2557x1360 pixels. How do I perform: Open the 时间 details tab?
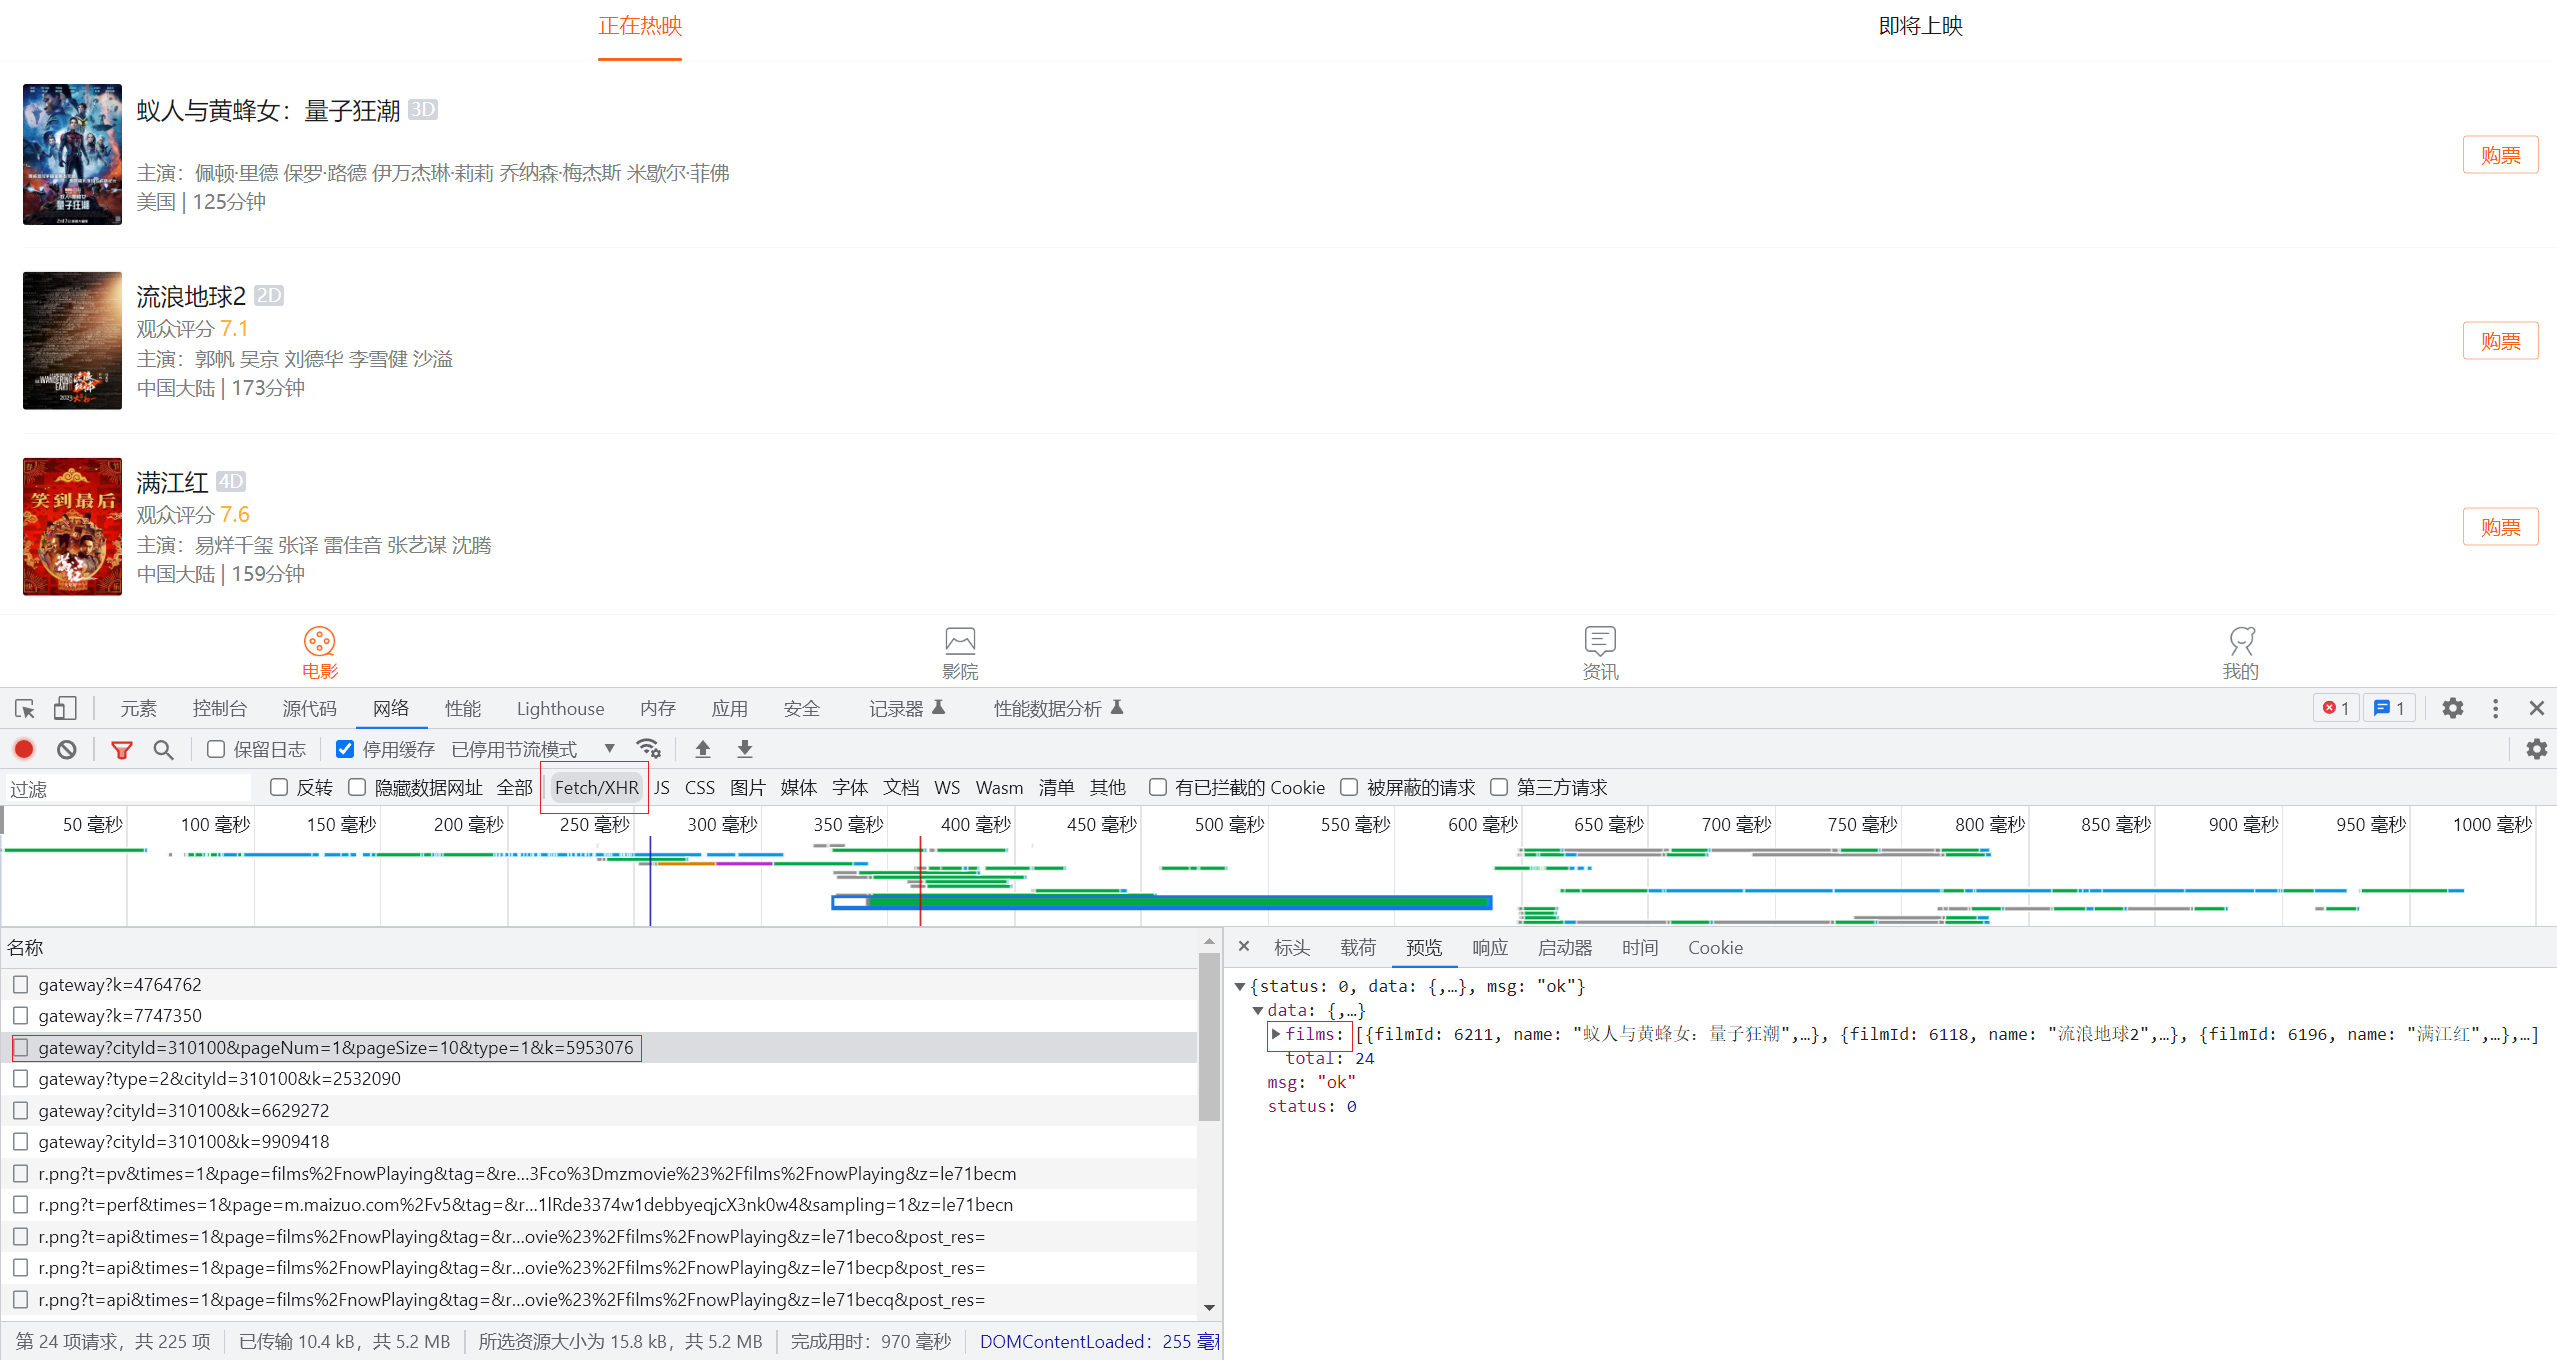pos(1640,947)
